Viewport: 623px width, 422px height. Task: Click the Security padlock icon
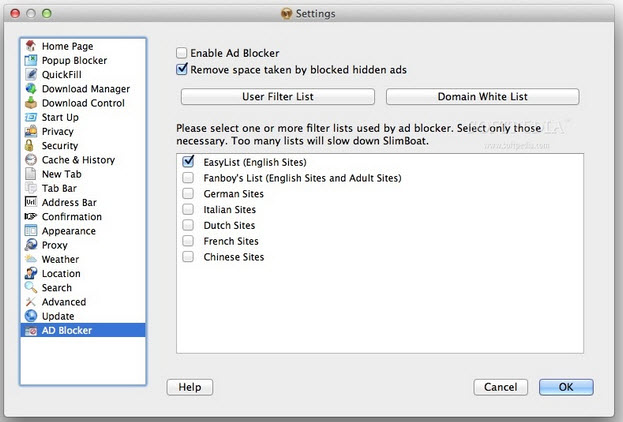pos(32,146)
